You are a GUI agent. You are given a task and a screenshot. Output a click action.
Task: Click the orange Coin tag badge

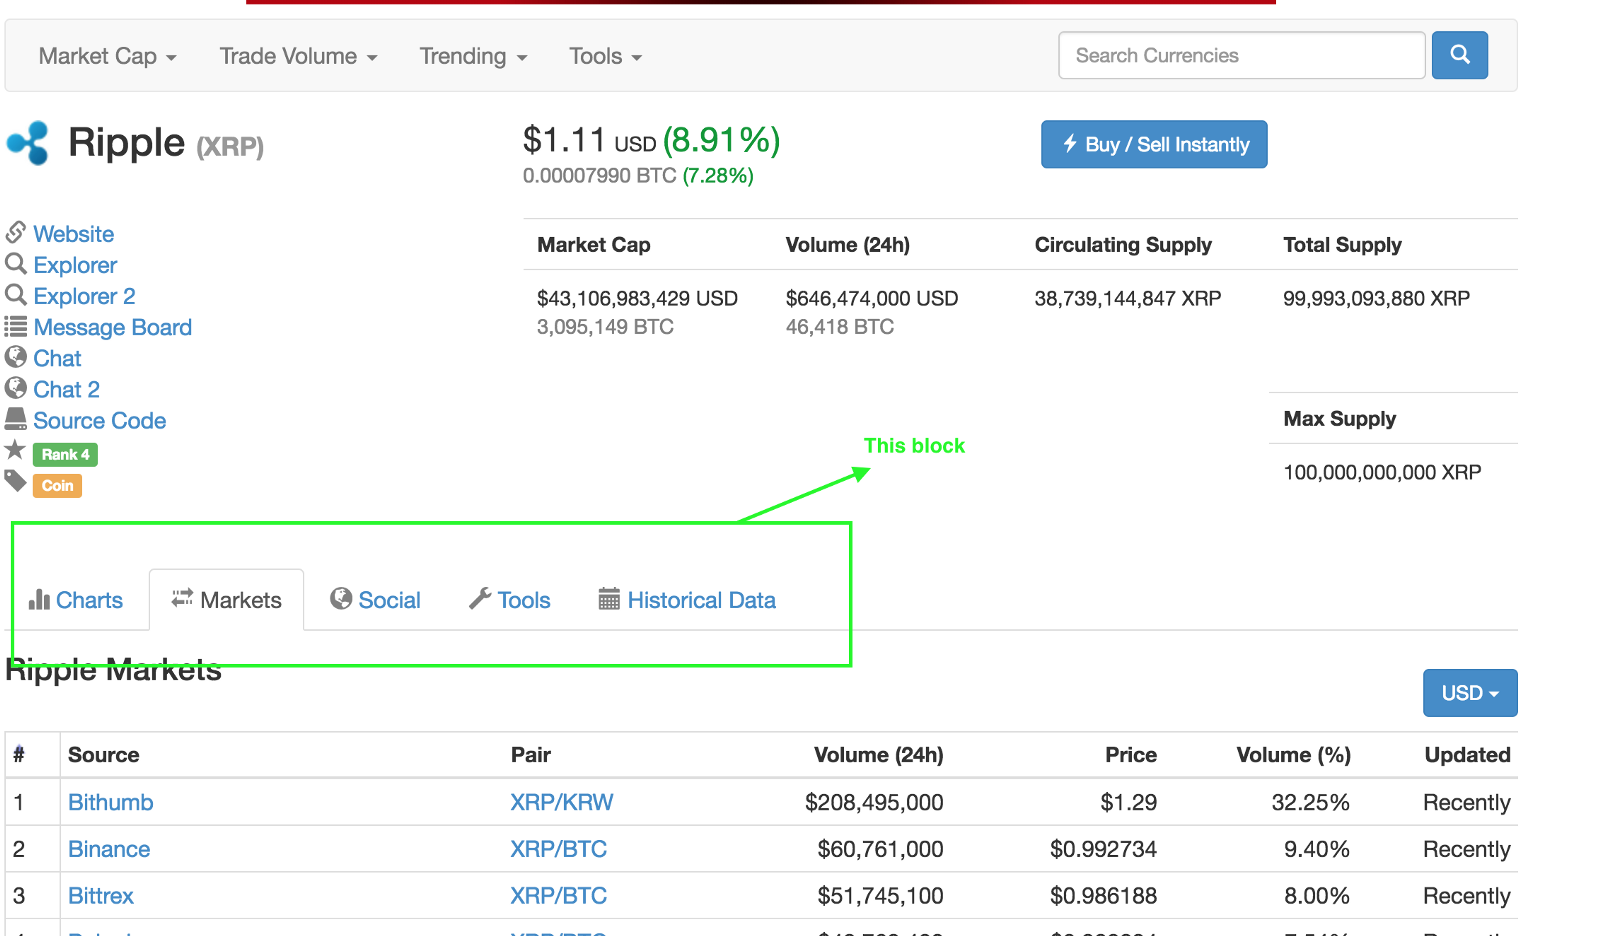click(x=57, y=486)
